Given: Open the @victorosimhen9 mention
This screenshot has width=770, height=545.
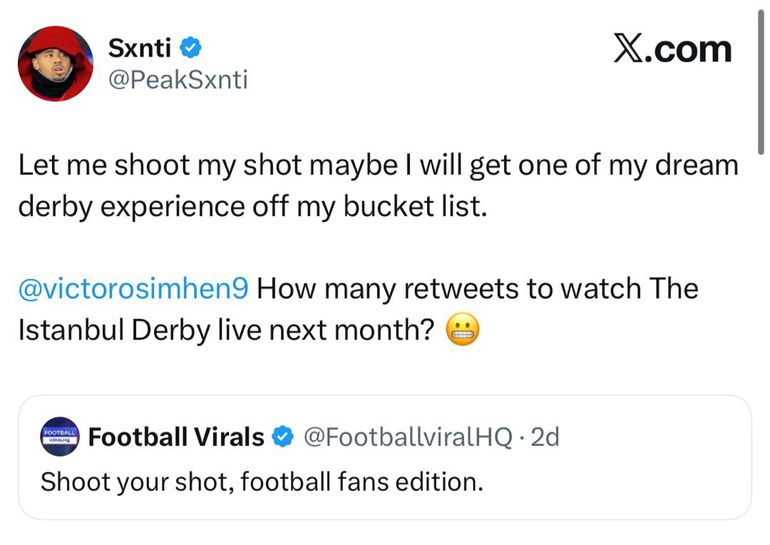Looking at the screenshot, I should [x=135, y=290].
